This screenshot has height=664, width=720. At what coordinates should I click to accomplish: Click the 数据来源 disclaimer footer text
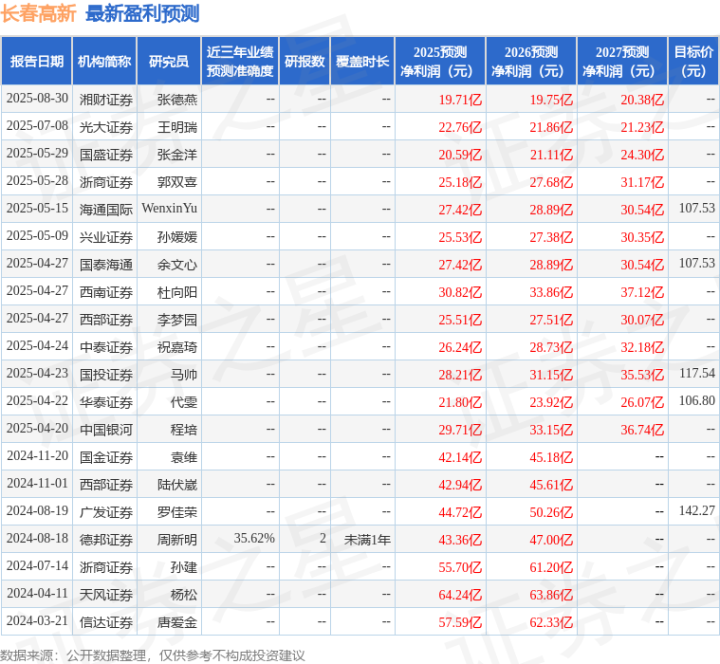[x=152, y=656]
